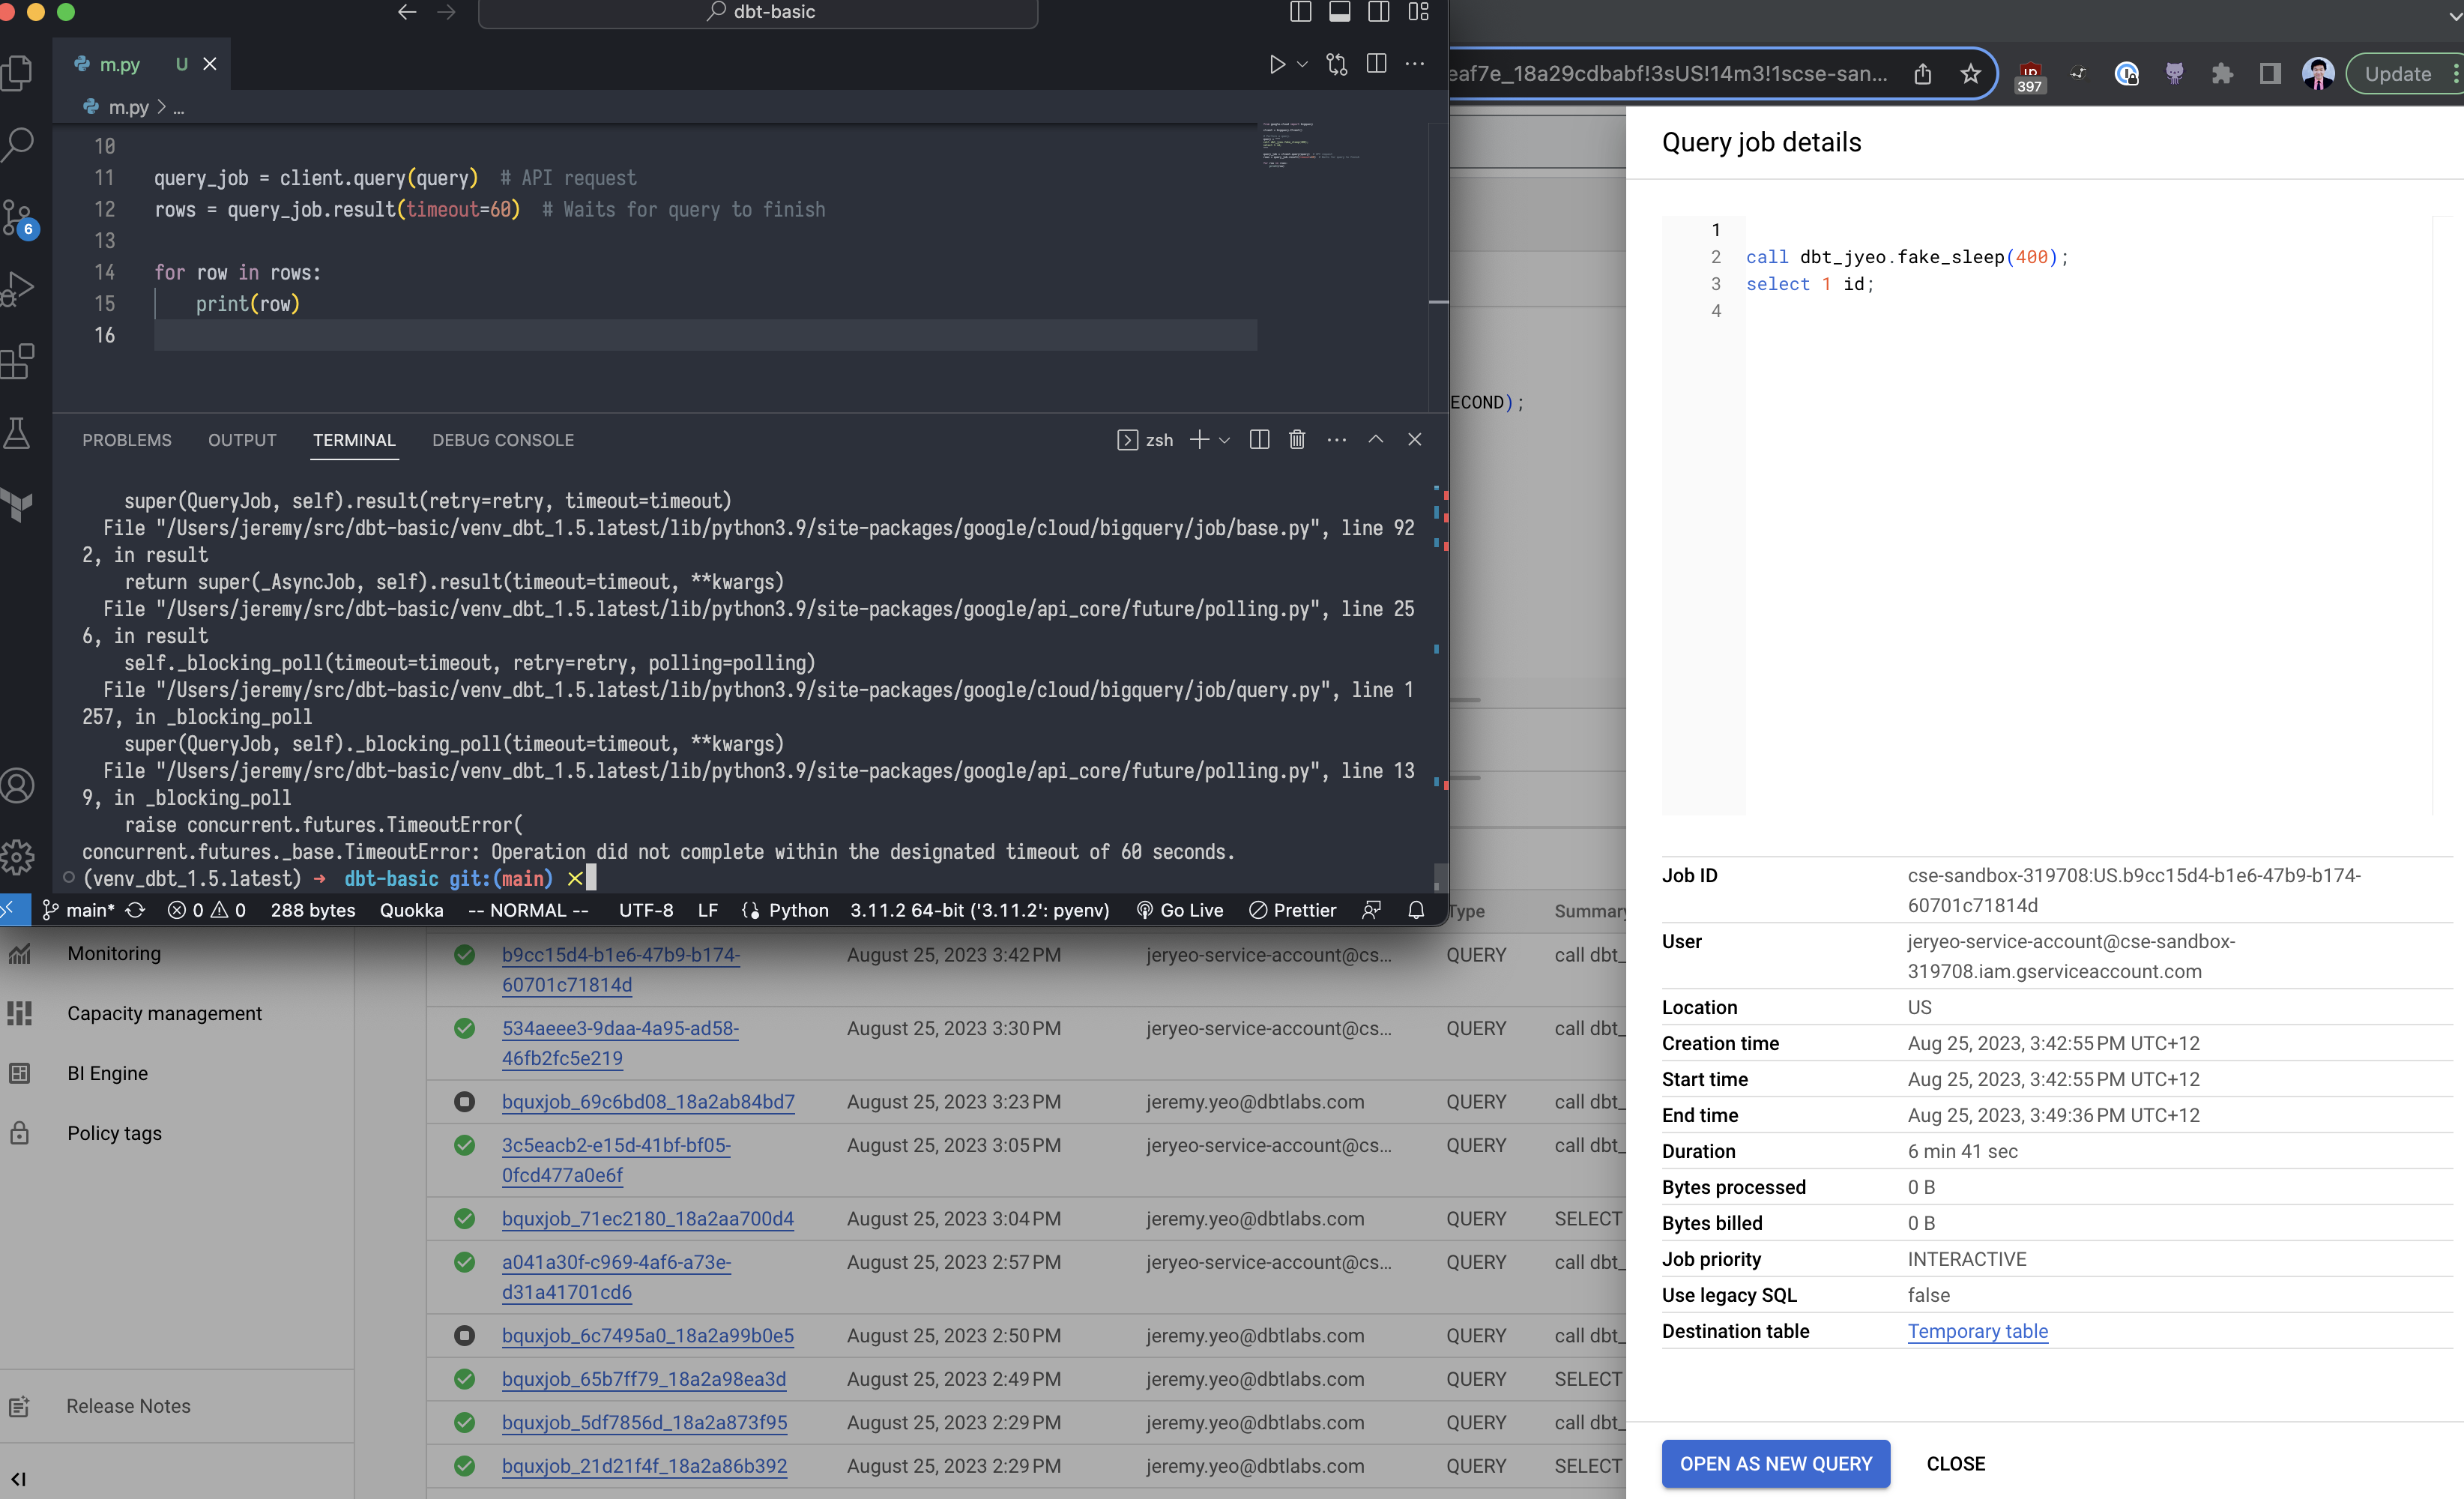The width and height of the screenshot is (2464, 1499).
Task: Toggle the bookmark star in the address bar
Action: pos(1970,73)
